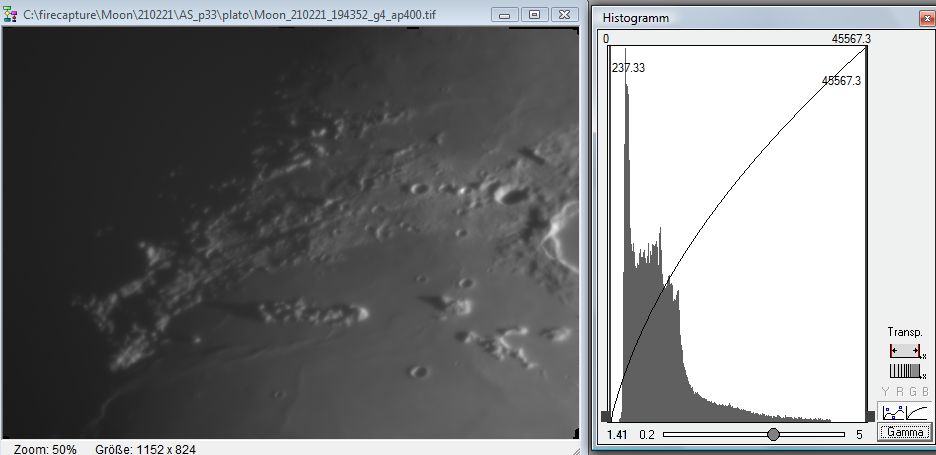936x455 pixels.
Task: Close the Moon image window
Action: coord(564,14)
